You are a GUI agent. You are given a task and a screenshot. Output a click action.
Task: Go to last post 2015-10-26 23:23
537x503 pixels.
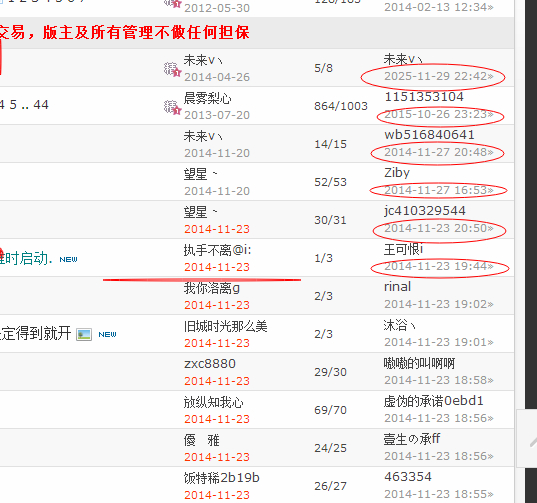[439, 114]
